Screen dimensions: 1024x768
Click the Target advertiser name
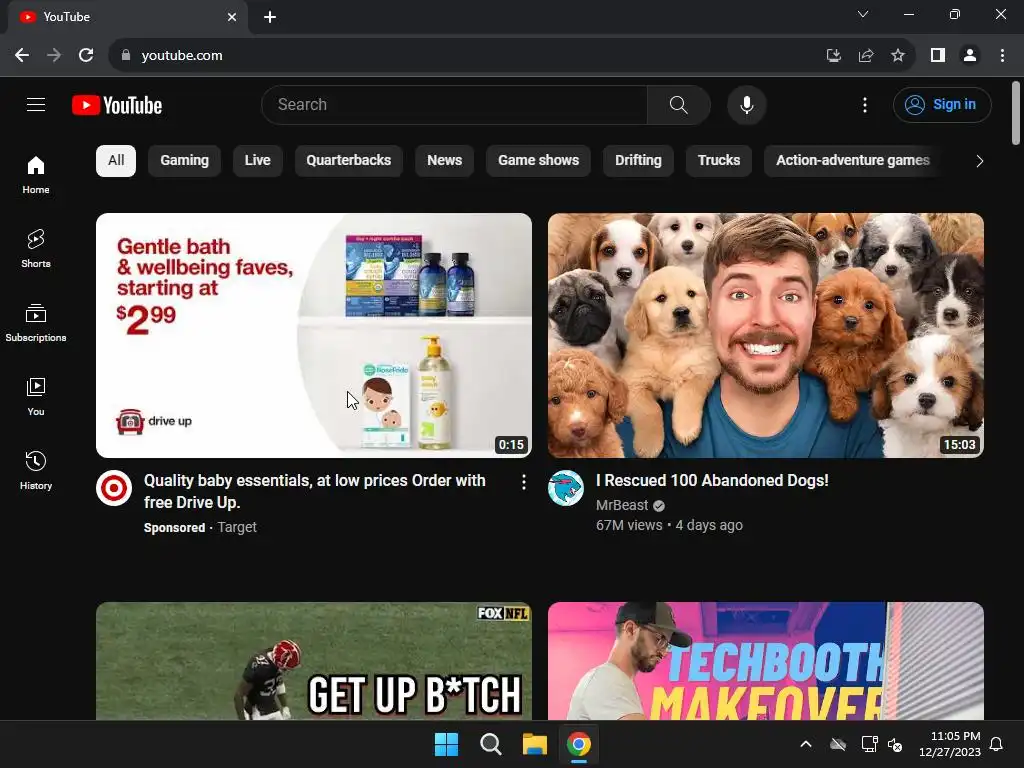(236, 527)
